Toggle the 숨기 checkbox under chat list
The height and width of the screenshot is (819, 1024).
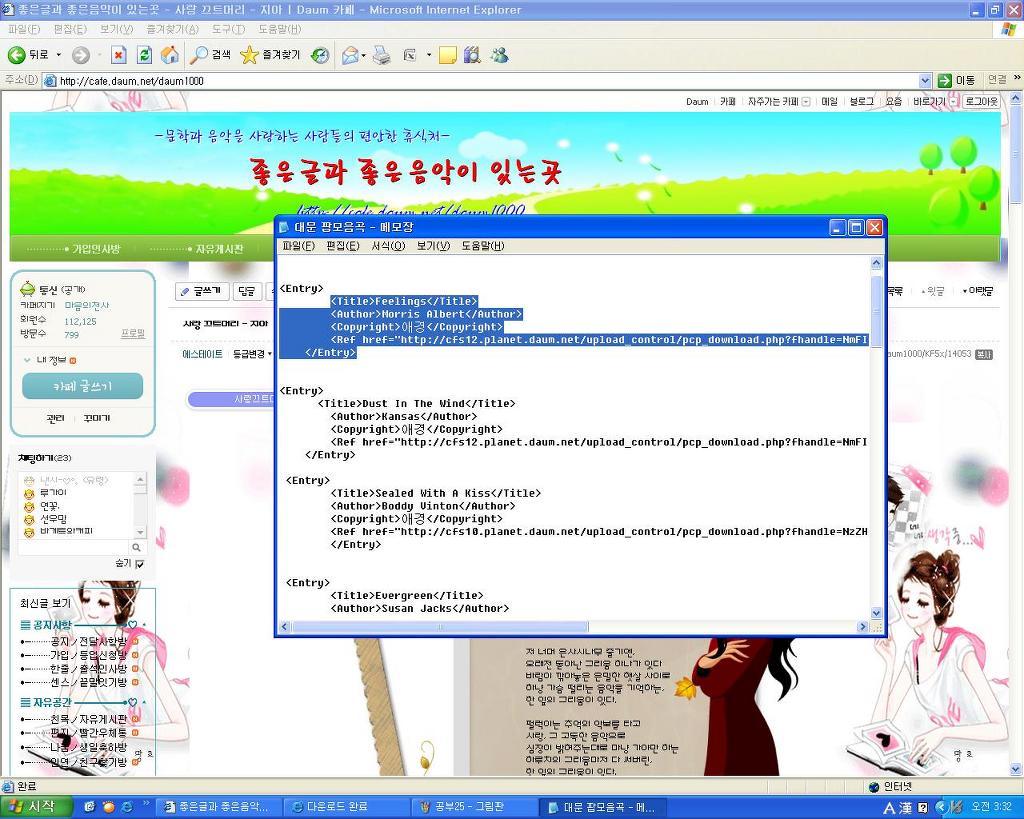[x=139, y=564]
